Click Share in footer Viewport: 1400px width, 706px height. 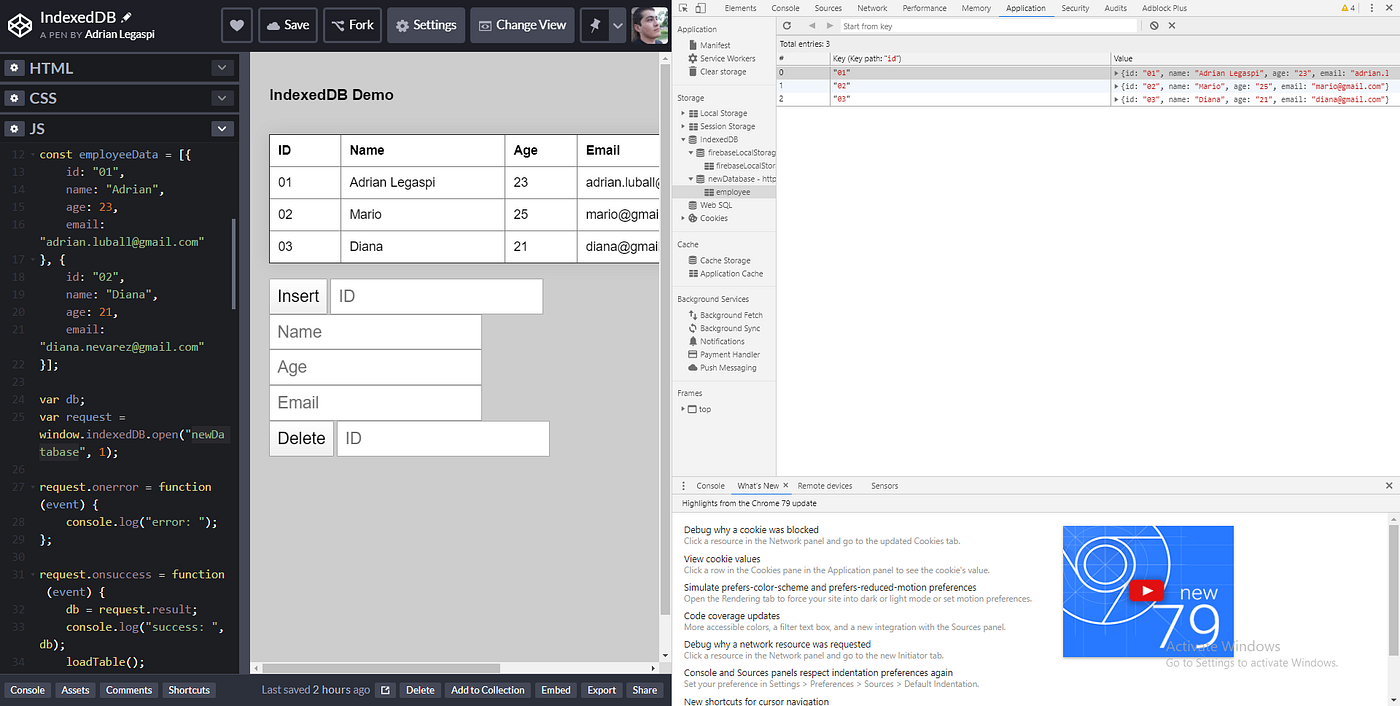[x=645, y=690]
